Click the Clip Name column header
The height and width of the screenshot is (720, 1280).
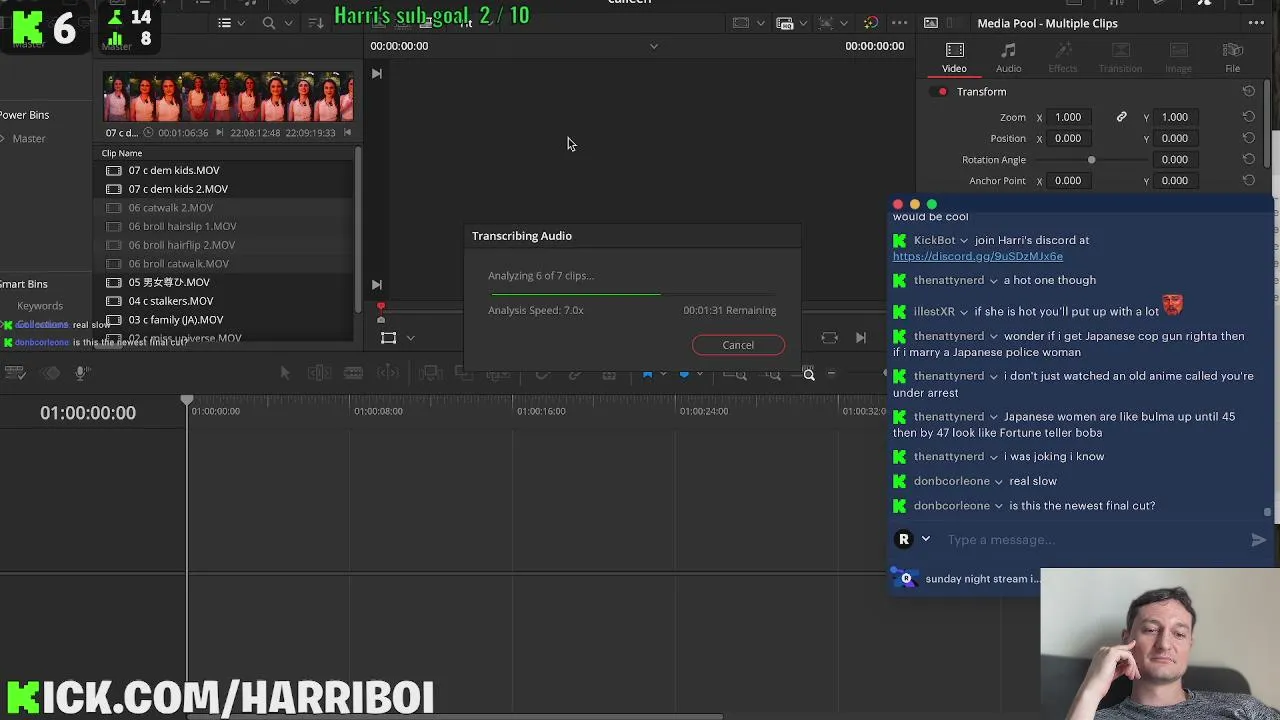coord(122,153)
